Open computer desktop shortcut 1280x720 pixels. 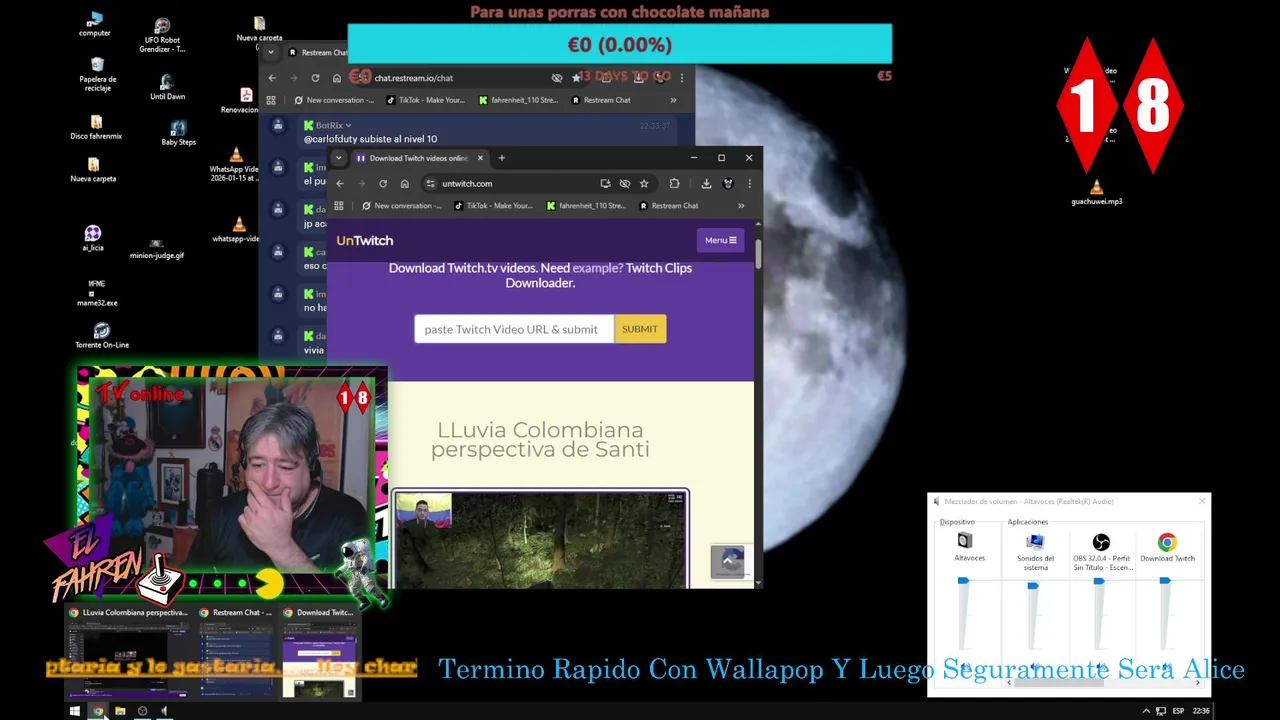[95, 25]
